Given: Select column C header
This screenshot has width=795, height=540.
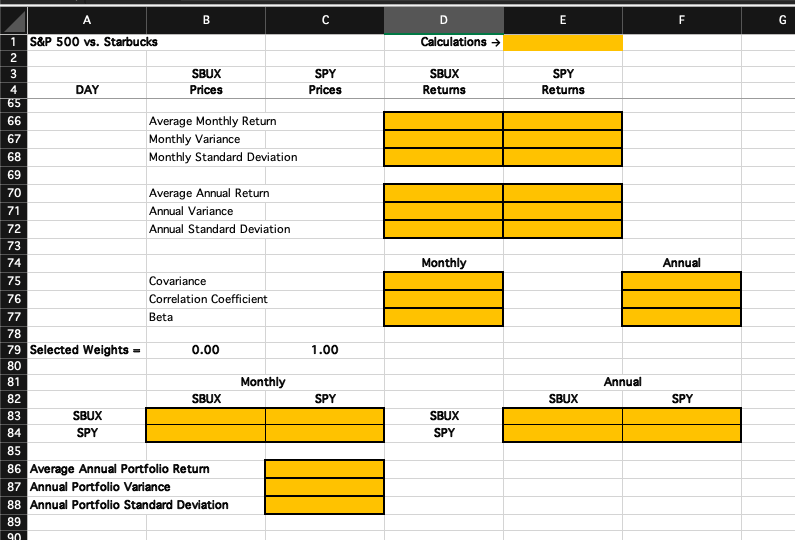Looking at the screenshot, I should click(x=325, y=20).
